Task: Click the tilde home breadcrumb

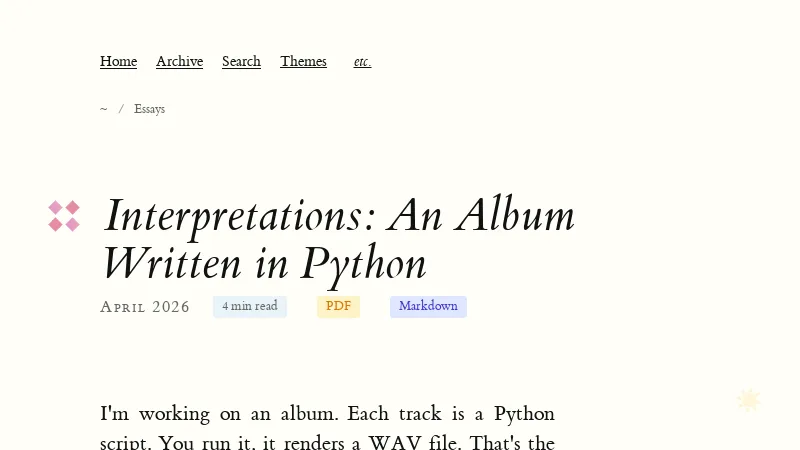Action: pyautogui.click(x=103, y=109)
